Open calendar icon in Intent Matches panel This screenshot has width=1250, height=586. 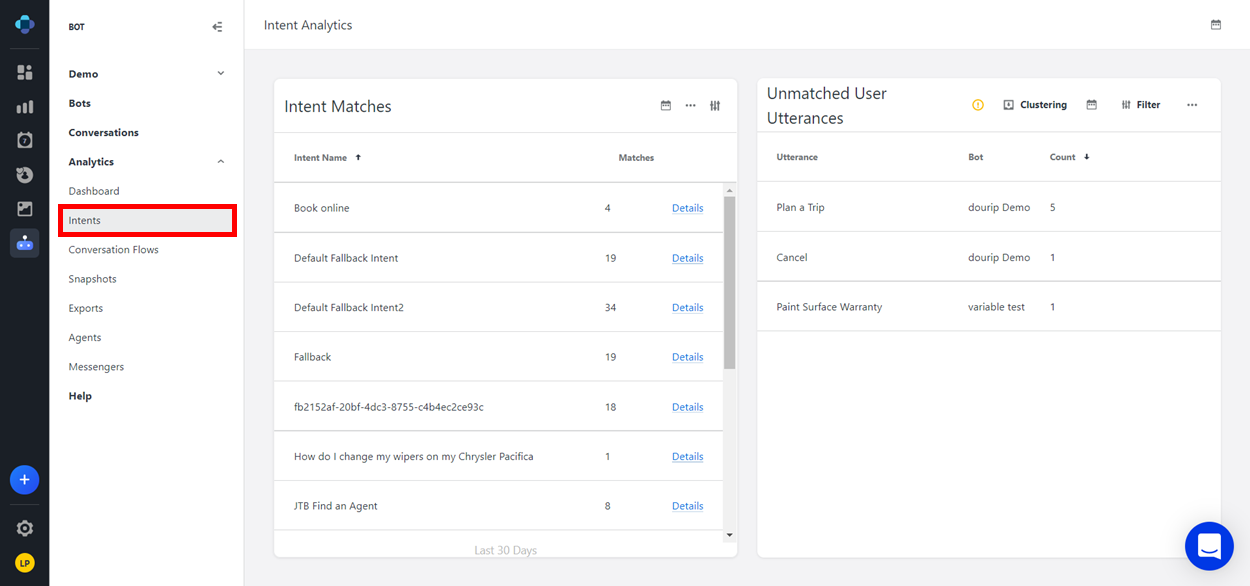pyautogui.click(x=666, y=105)
